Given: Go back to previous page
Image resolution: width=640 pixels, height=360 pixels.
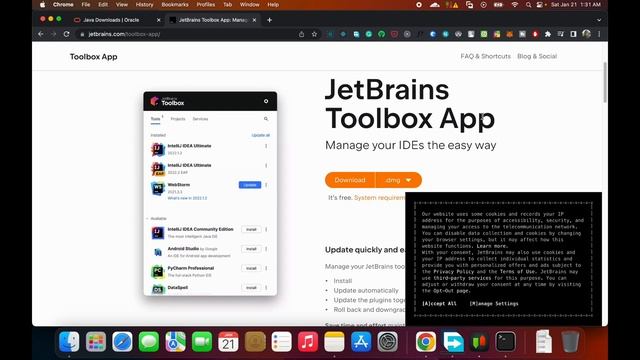Looking at the screenshot, I should pyautogui.click(x=41, y=34).
